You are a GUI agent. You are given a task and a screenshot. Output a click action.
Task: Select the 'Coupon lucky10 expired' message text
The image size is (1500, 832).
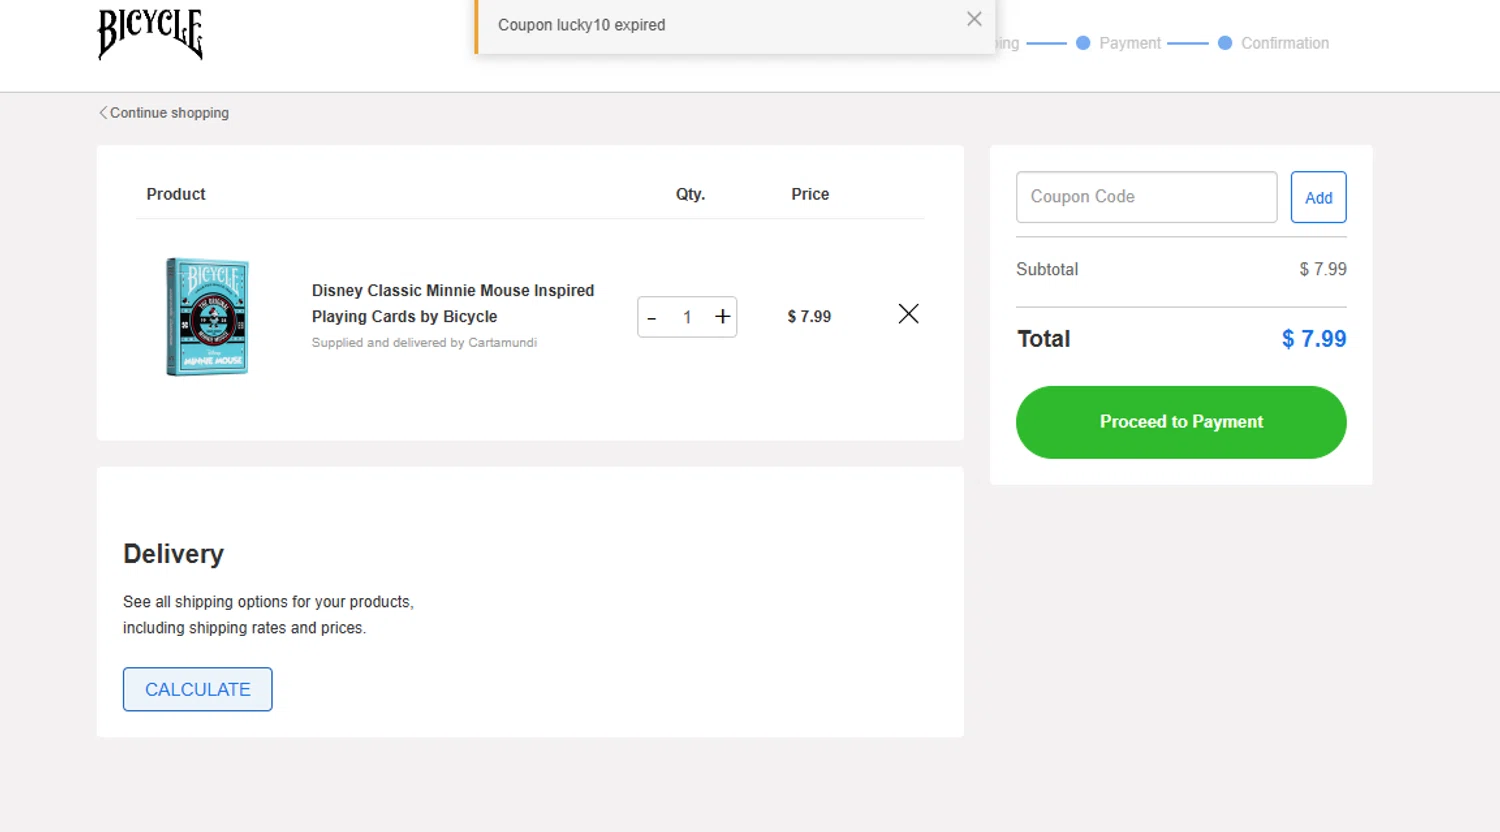coord(581,25)
